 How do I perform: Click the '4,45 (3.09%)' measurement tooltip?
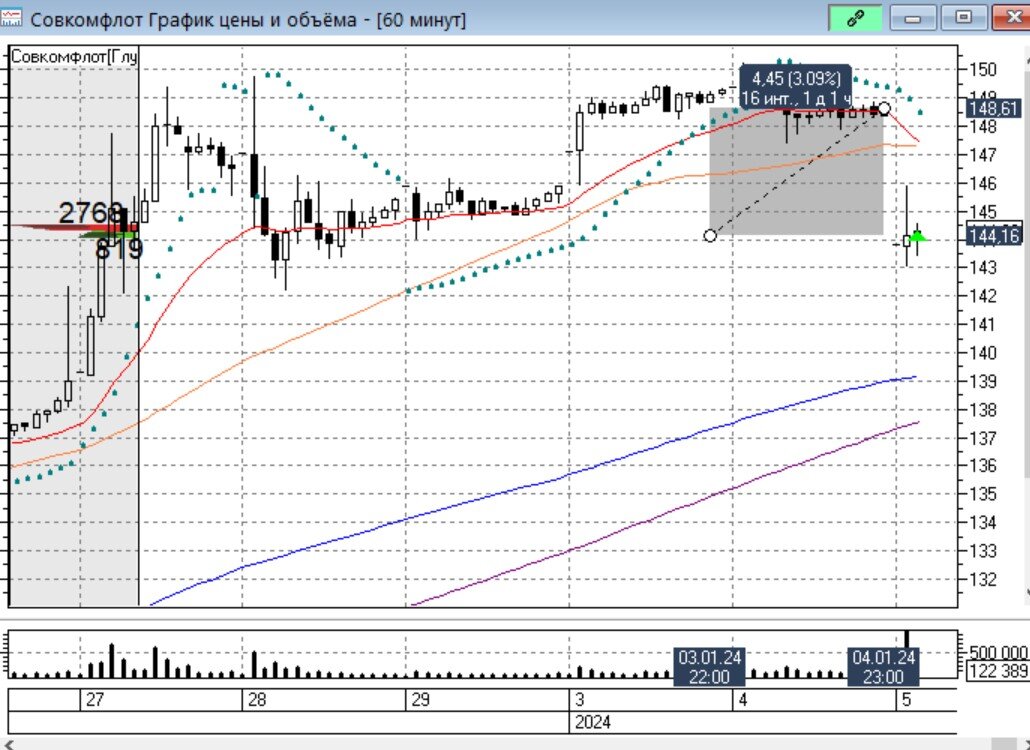click(x=796, y=79)
